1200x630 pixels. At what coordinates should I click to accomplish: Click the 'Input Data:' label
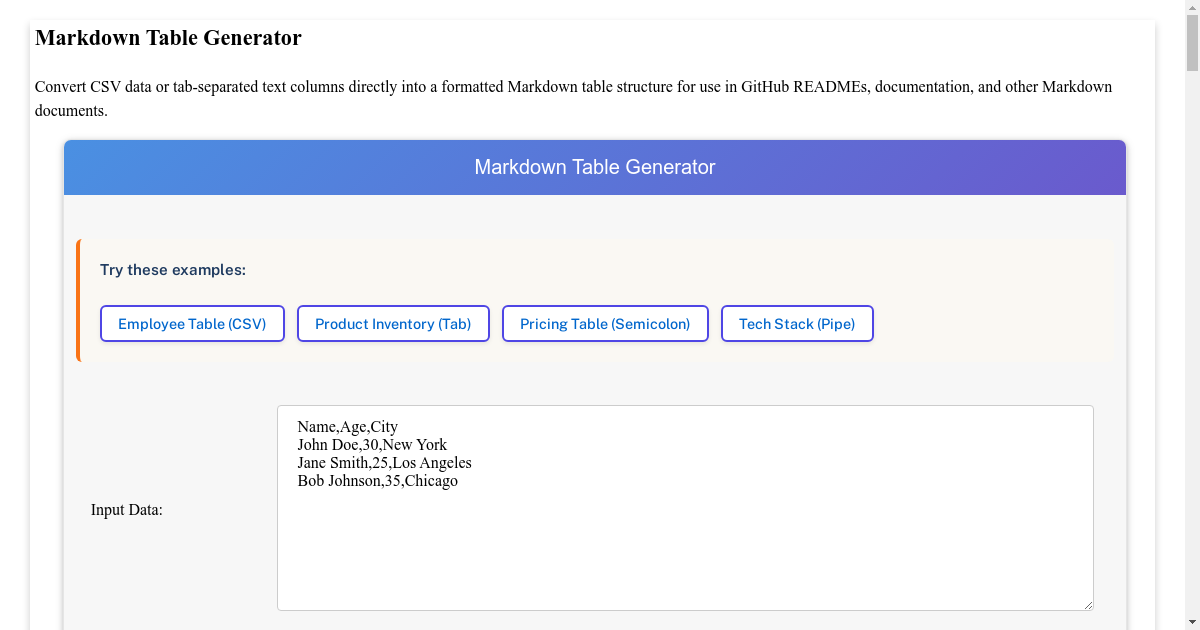pyautogui.click(x=127, y=510)
